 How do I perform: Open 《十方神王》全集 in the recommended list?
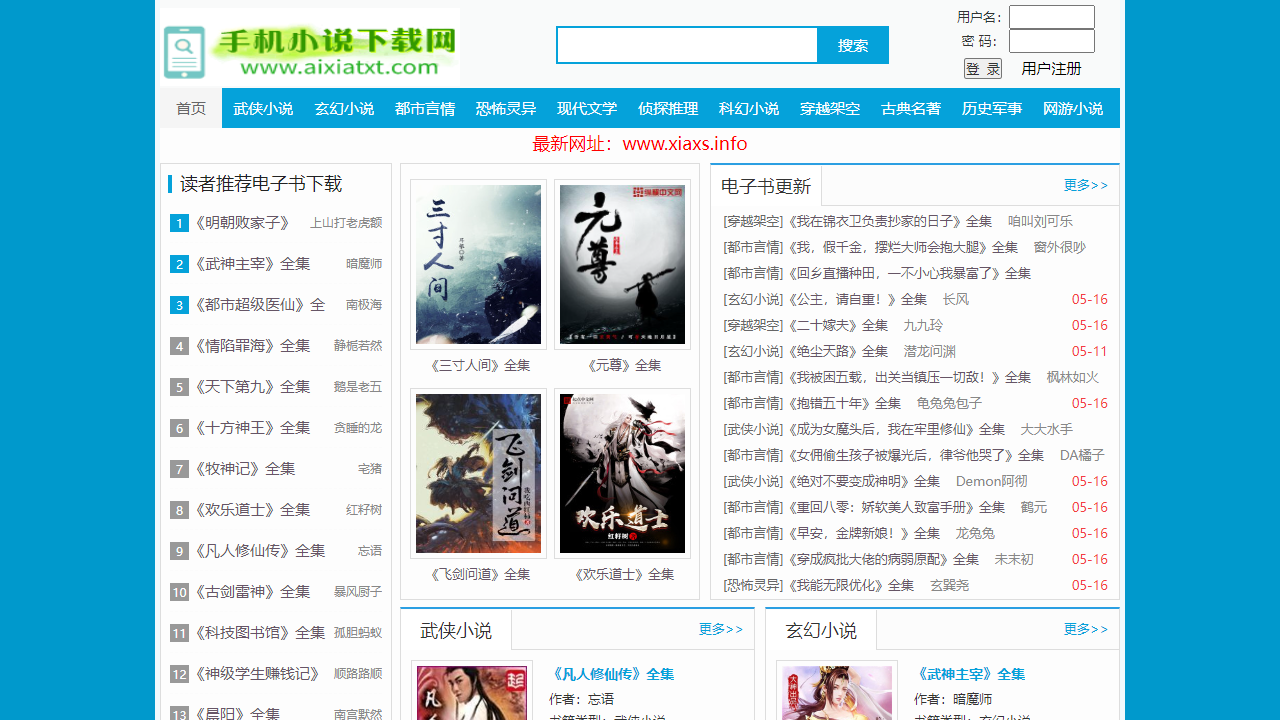[252, 428]
